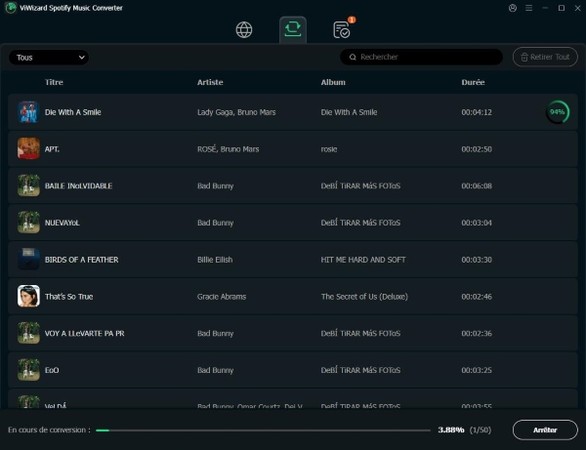Open the converted history tab with badge
The width and height of the screenshot is (586, 450).
pos(342,30)
